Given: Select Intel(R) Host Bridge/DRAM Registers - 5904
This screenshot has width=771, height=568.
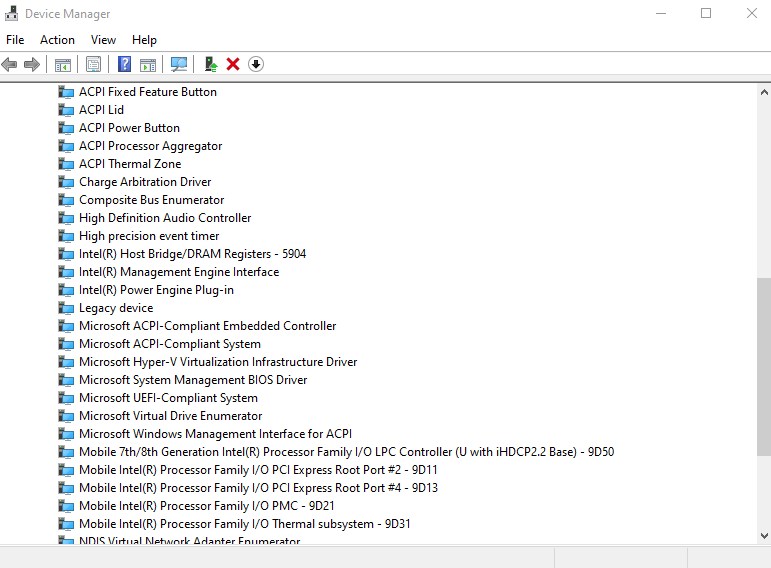Looking at the screenshot, I should tap(192, 254).
